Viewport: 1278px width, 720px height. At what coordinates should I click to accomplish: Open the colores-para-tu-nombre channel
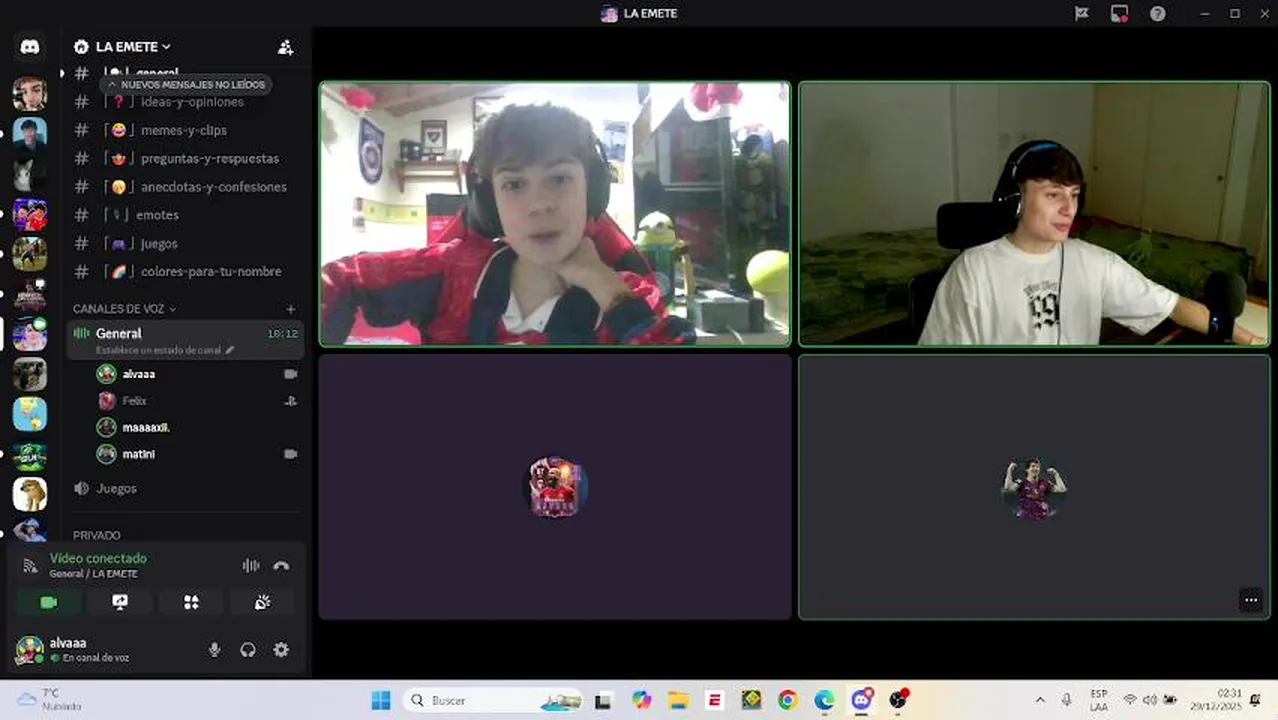(x=186, y=271)
